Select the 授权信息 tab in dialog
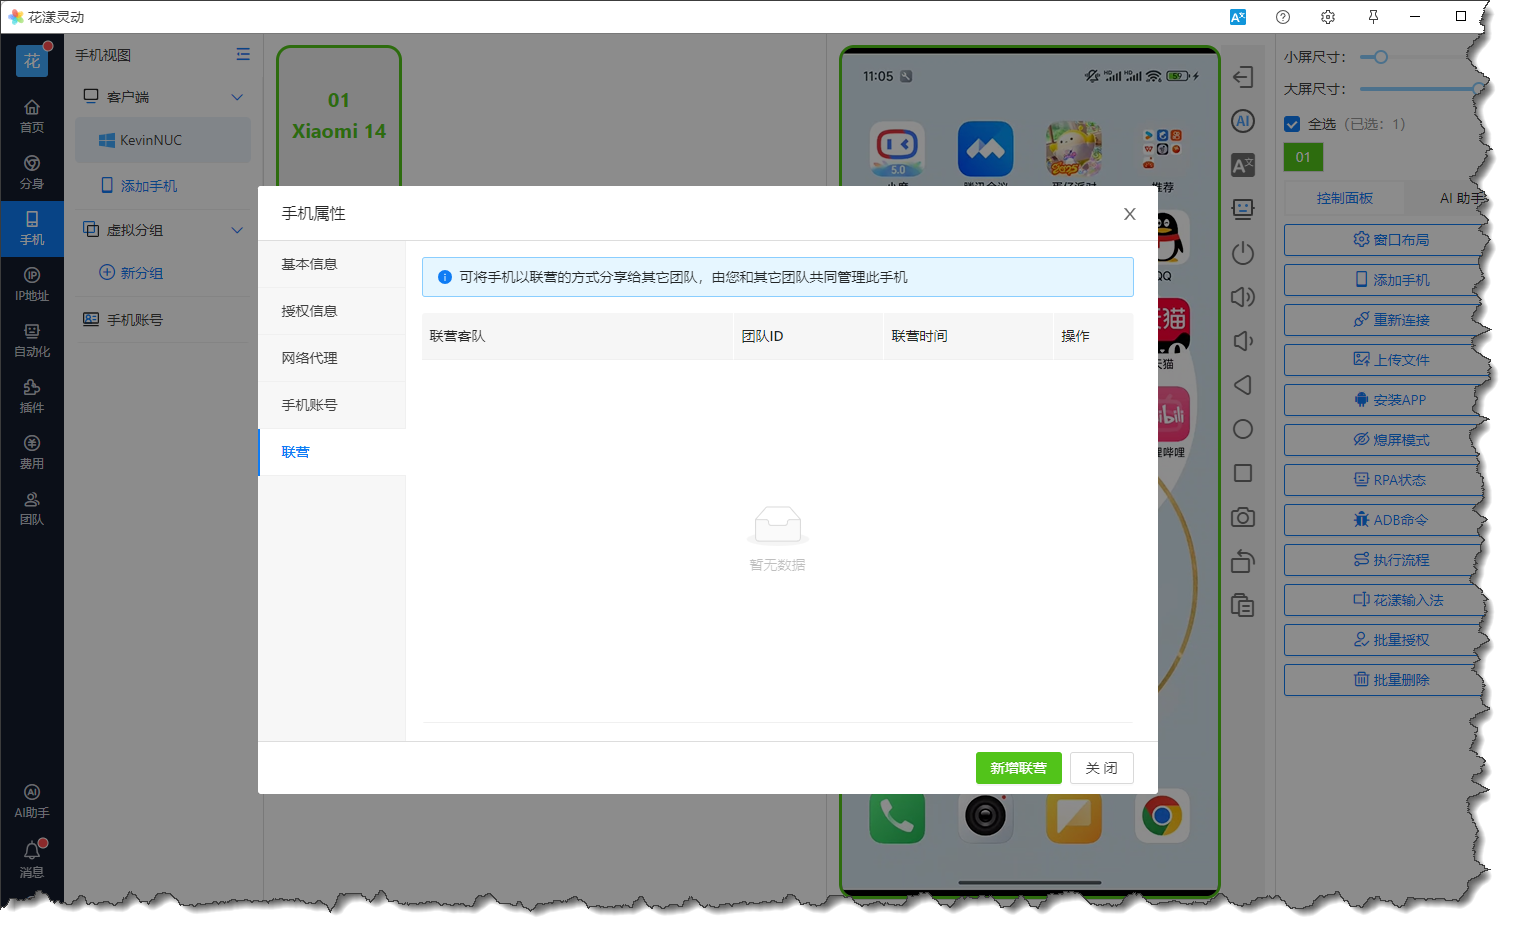This screenshot has height=935, width=1514. coord(332,311)
